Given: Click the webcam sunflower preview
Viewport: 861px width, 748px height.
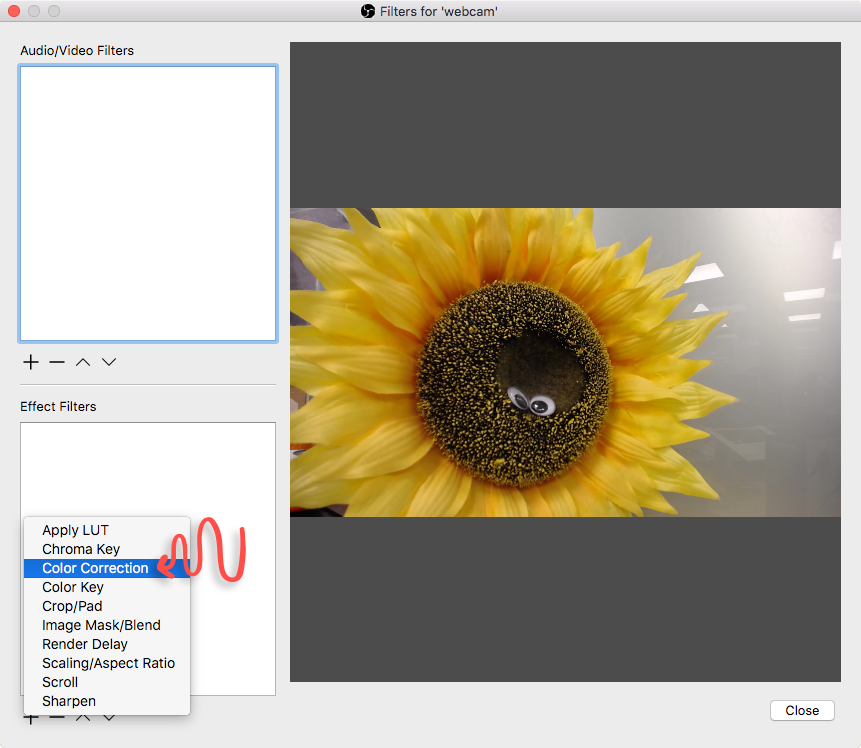Looking at the screenshot, I should (565, 362).
